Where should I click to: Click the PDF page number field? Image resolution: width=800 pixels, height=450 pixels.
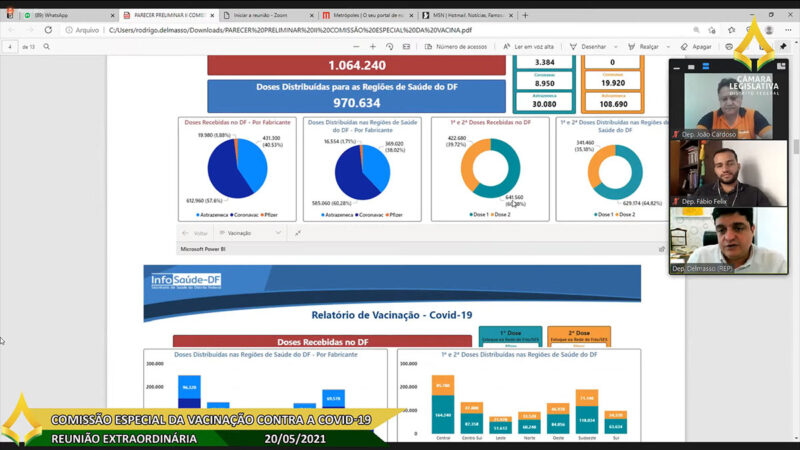click(x=11, y=47)
